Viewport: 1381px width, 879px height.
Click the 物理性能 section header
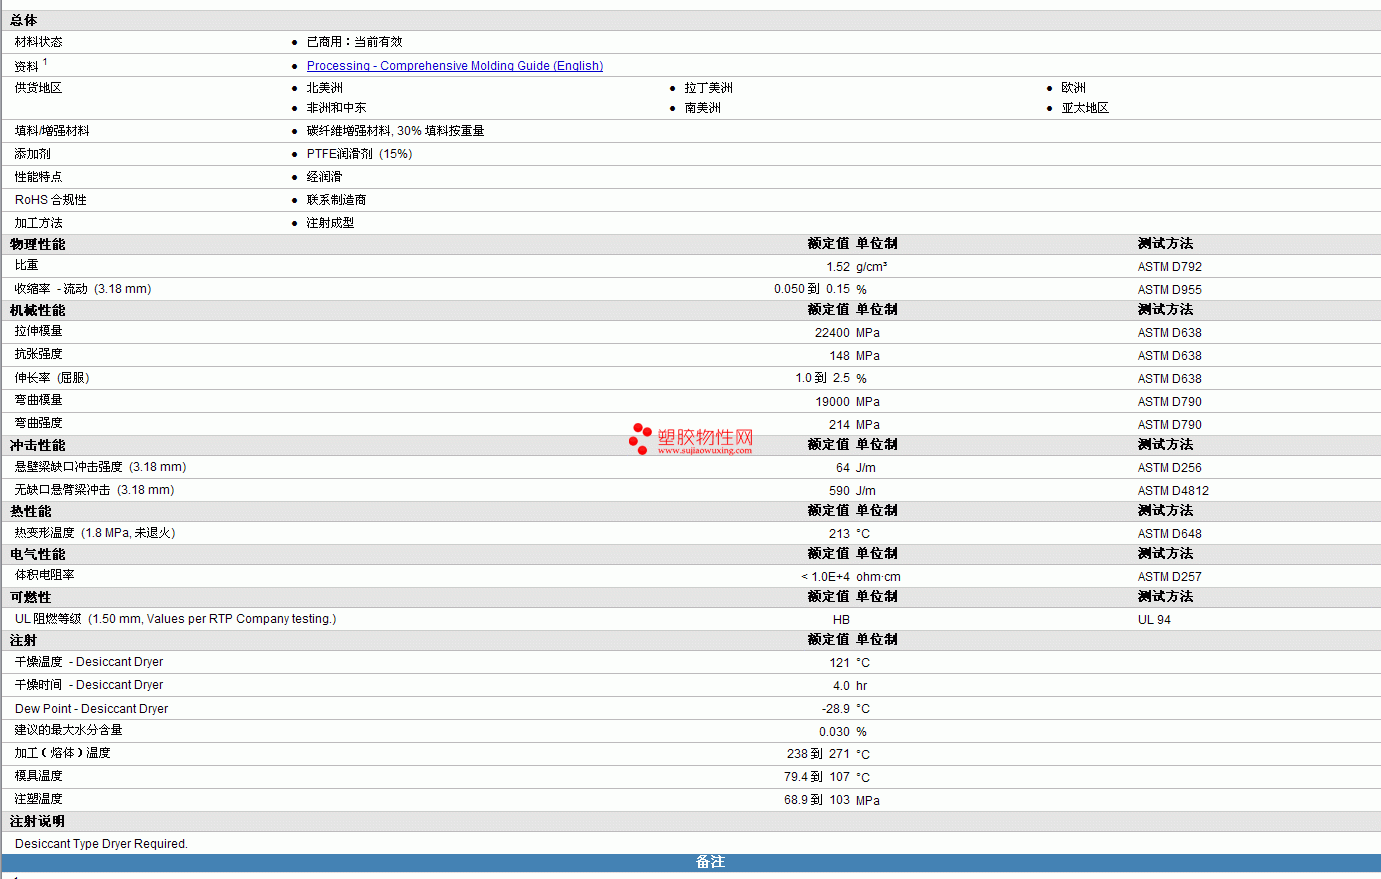38,244
